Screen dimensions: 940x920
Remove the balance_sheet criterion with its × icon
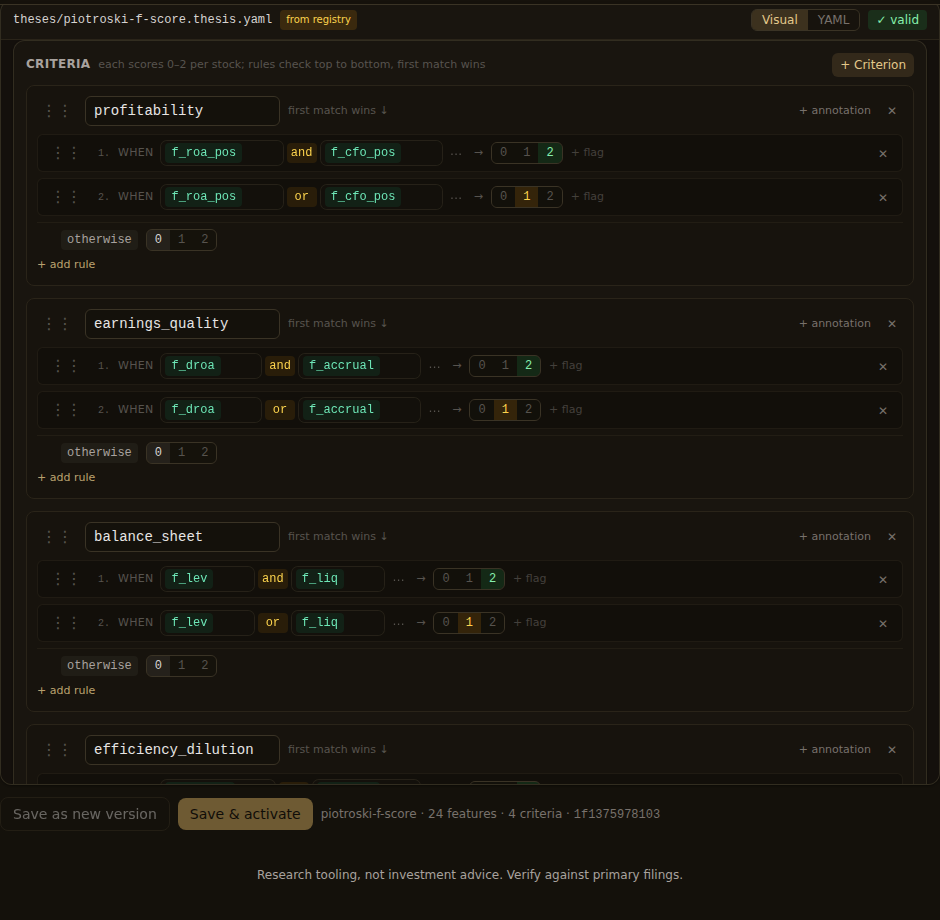pyautogui.click(x=892, y=537)
